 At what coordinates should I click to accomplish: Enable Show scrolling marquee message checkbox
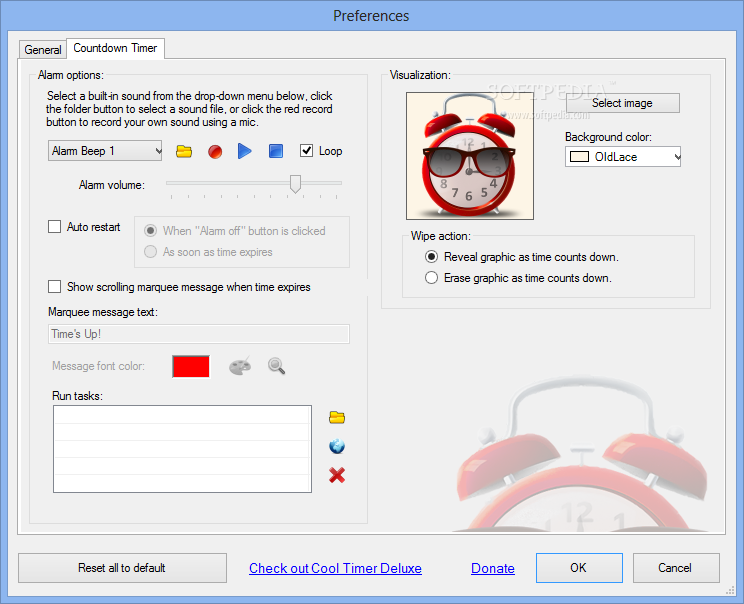(x=55, y=287)
